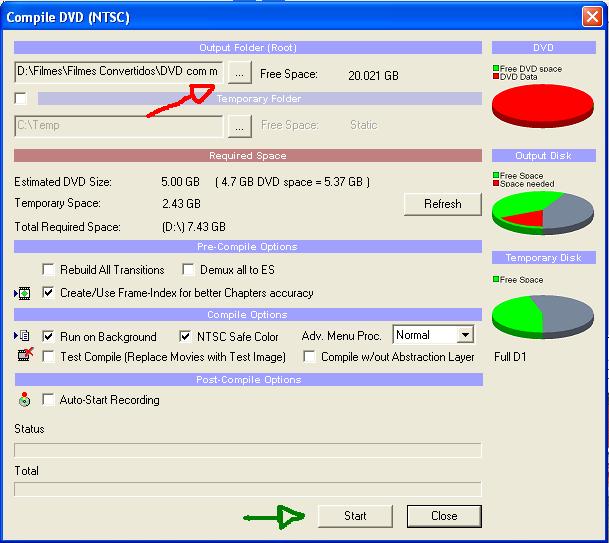Click the Status progress bar
This screenshot has width=609, height=543.
coord(248,450)
